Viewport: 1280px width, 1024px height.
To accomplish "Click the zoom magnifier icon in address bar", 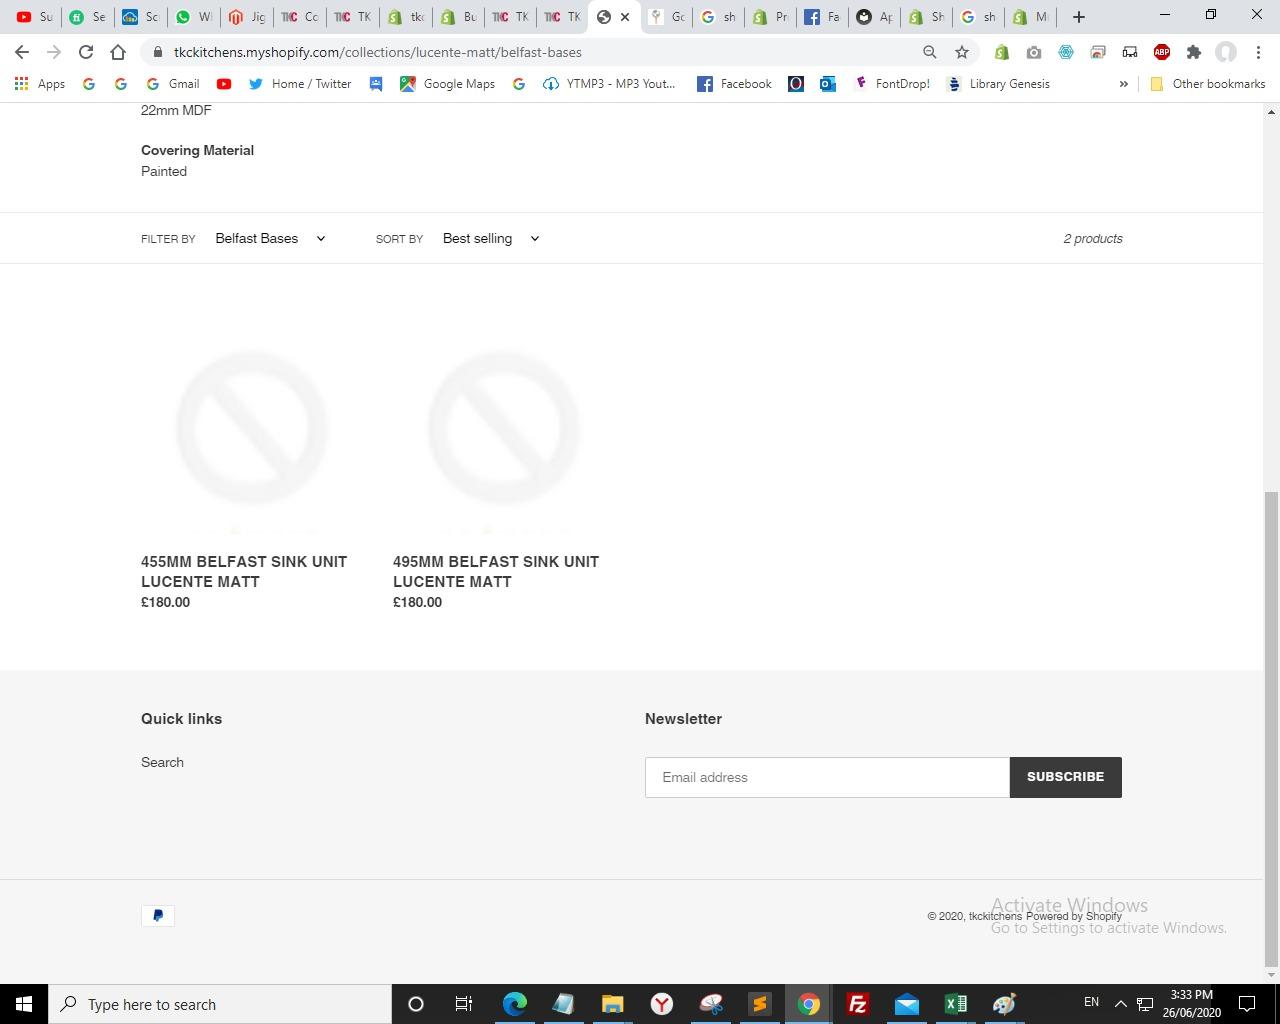I will coord(930,52).
